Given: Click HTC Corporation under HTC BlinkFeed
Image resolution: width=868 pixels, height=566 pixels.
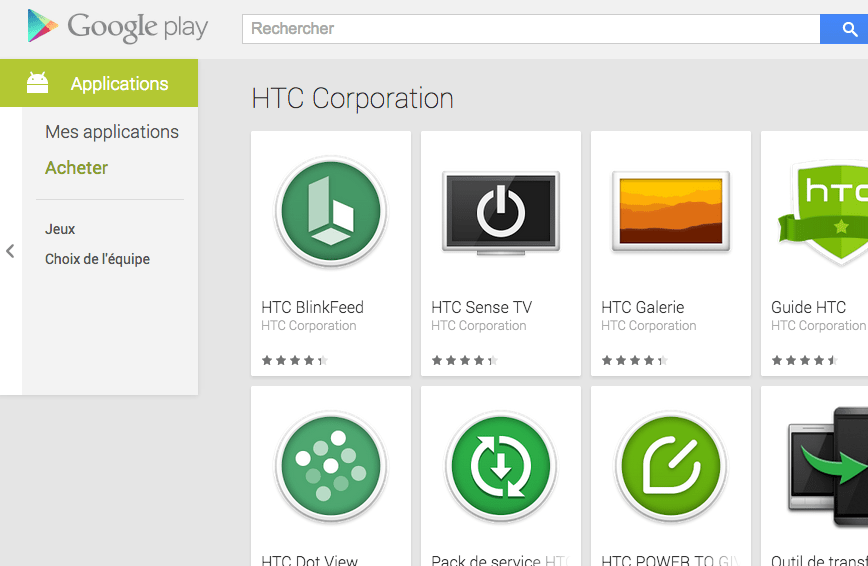Looking at the screenshot, I should 309,326.
